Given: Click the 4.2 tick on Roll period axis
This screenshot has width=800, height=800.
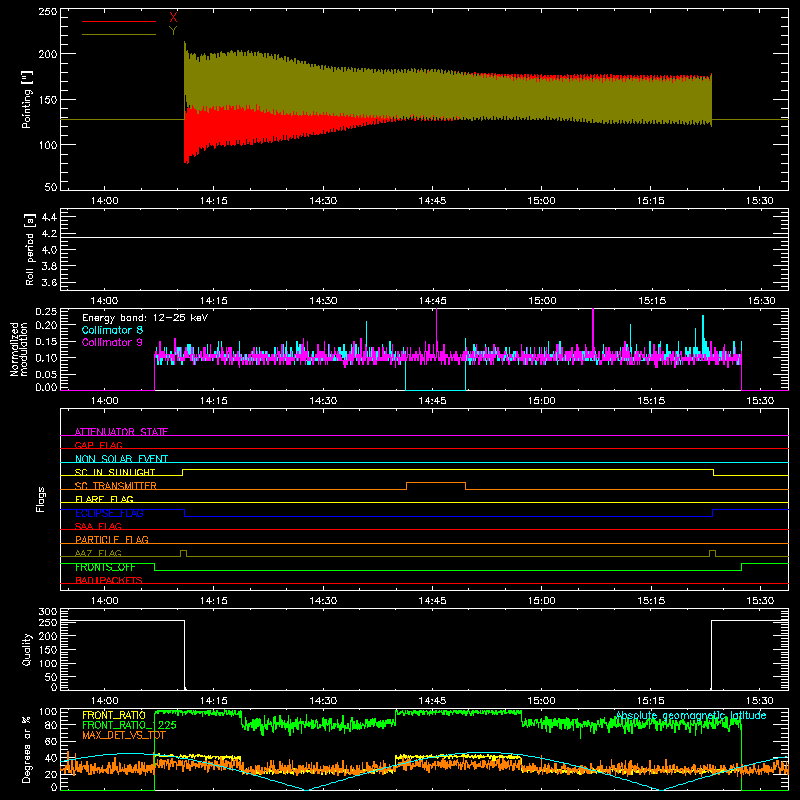Looking at the screenshot, I should (49, 234).
